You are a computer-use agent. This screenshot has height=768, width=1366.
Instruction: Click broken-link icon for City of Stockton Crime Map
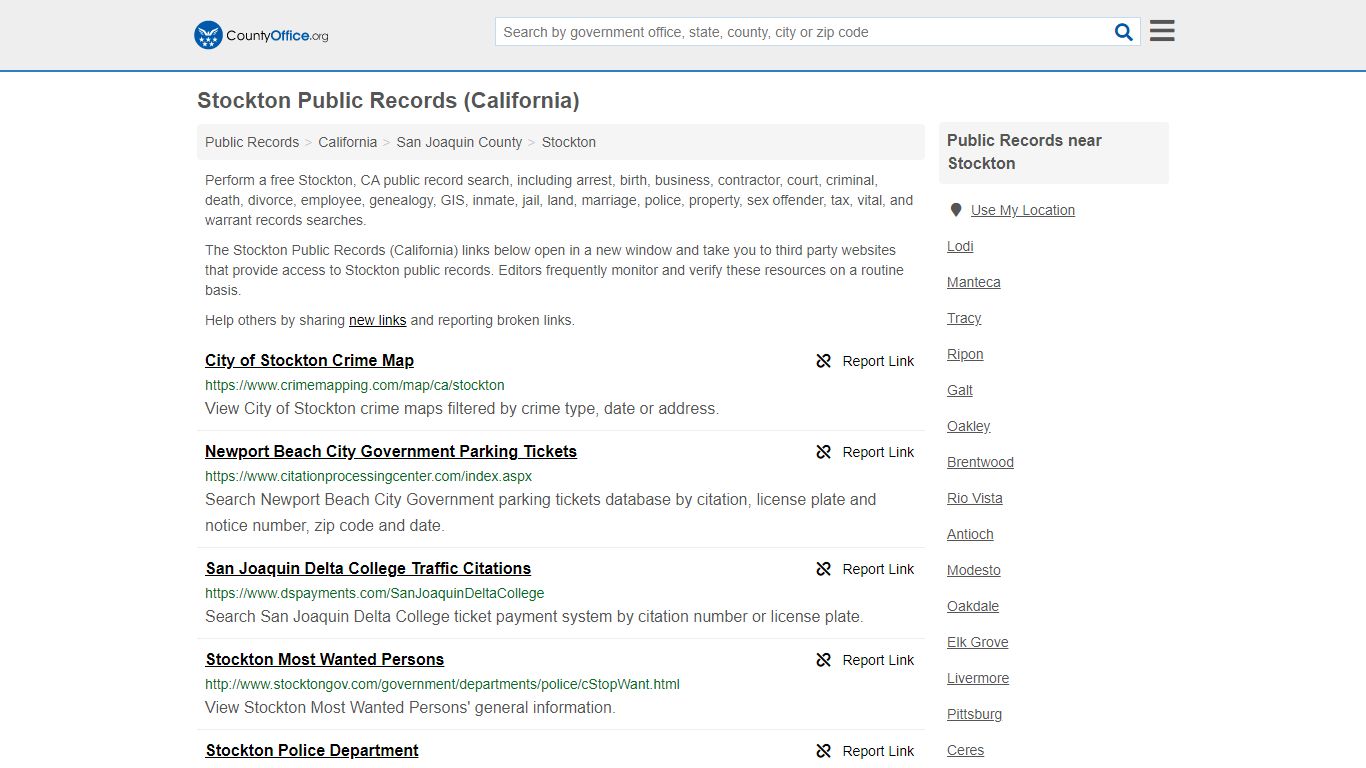tap(824, 361)
